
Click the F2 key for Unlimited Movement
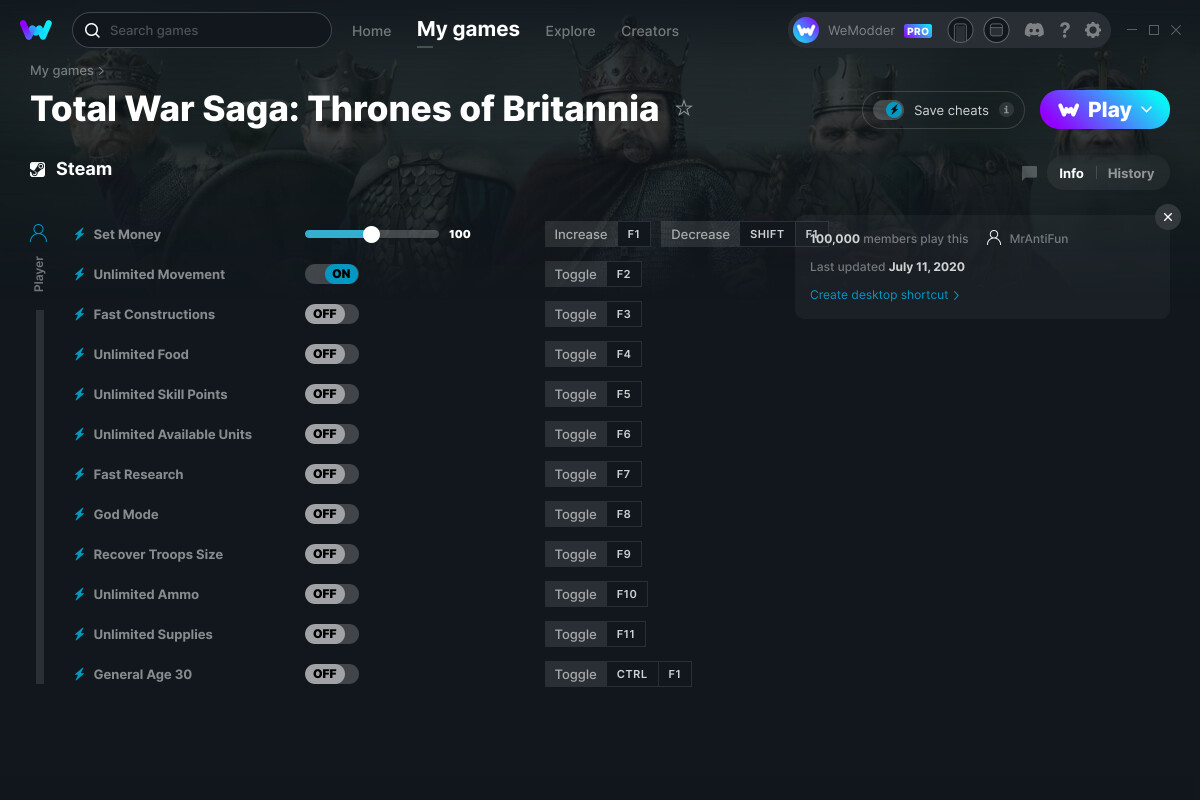[624, 274]
